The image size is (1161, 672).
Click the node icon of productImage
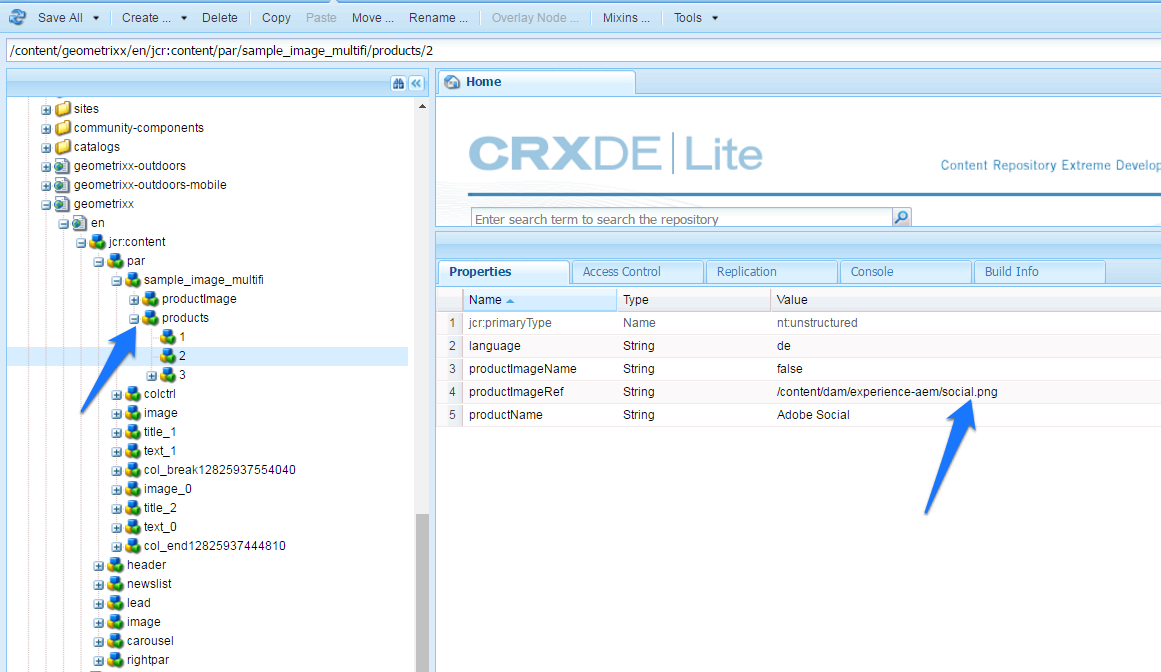[x=151, y=298]
